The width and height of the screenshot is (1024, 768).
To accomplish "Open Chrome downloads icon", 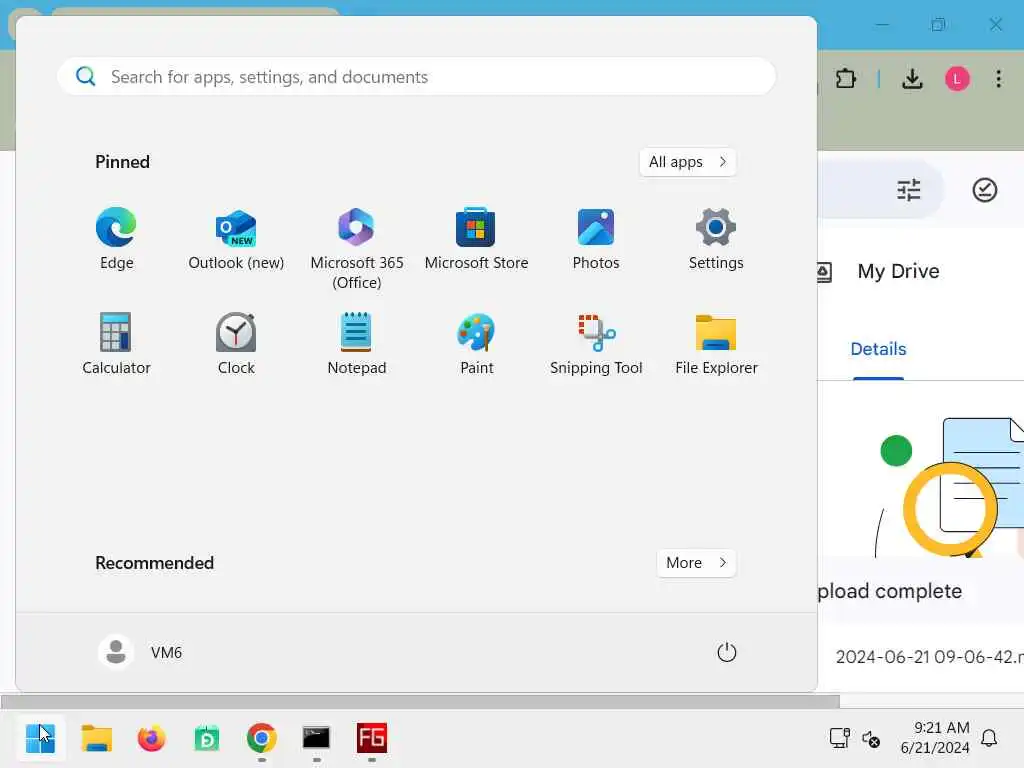I will 912,79.
